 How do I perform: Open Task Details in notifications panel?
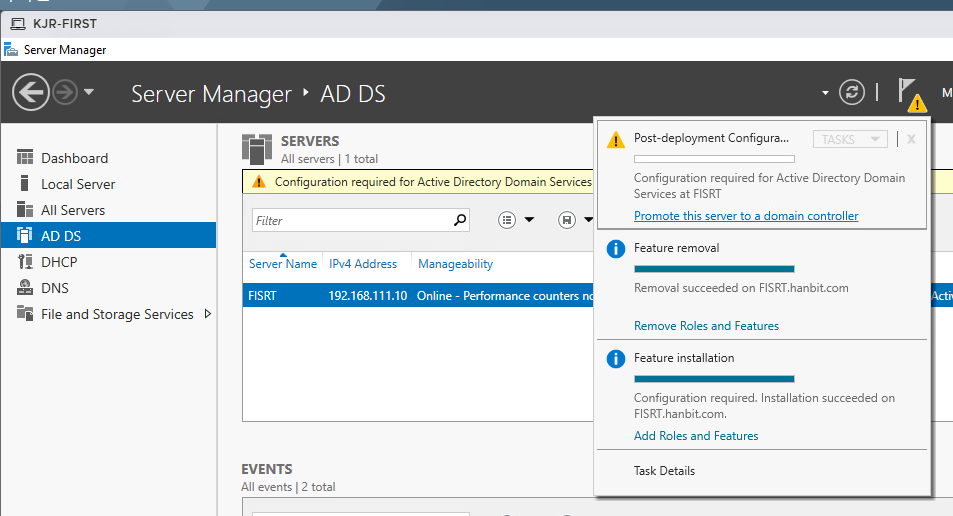664,470
